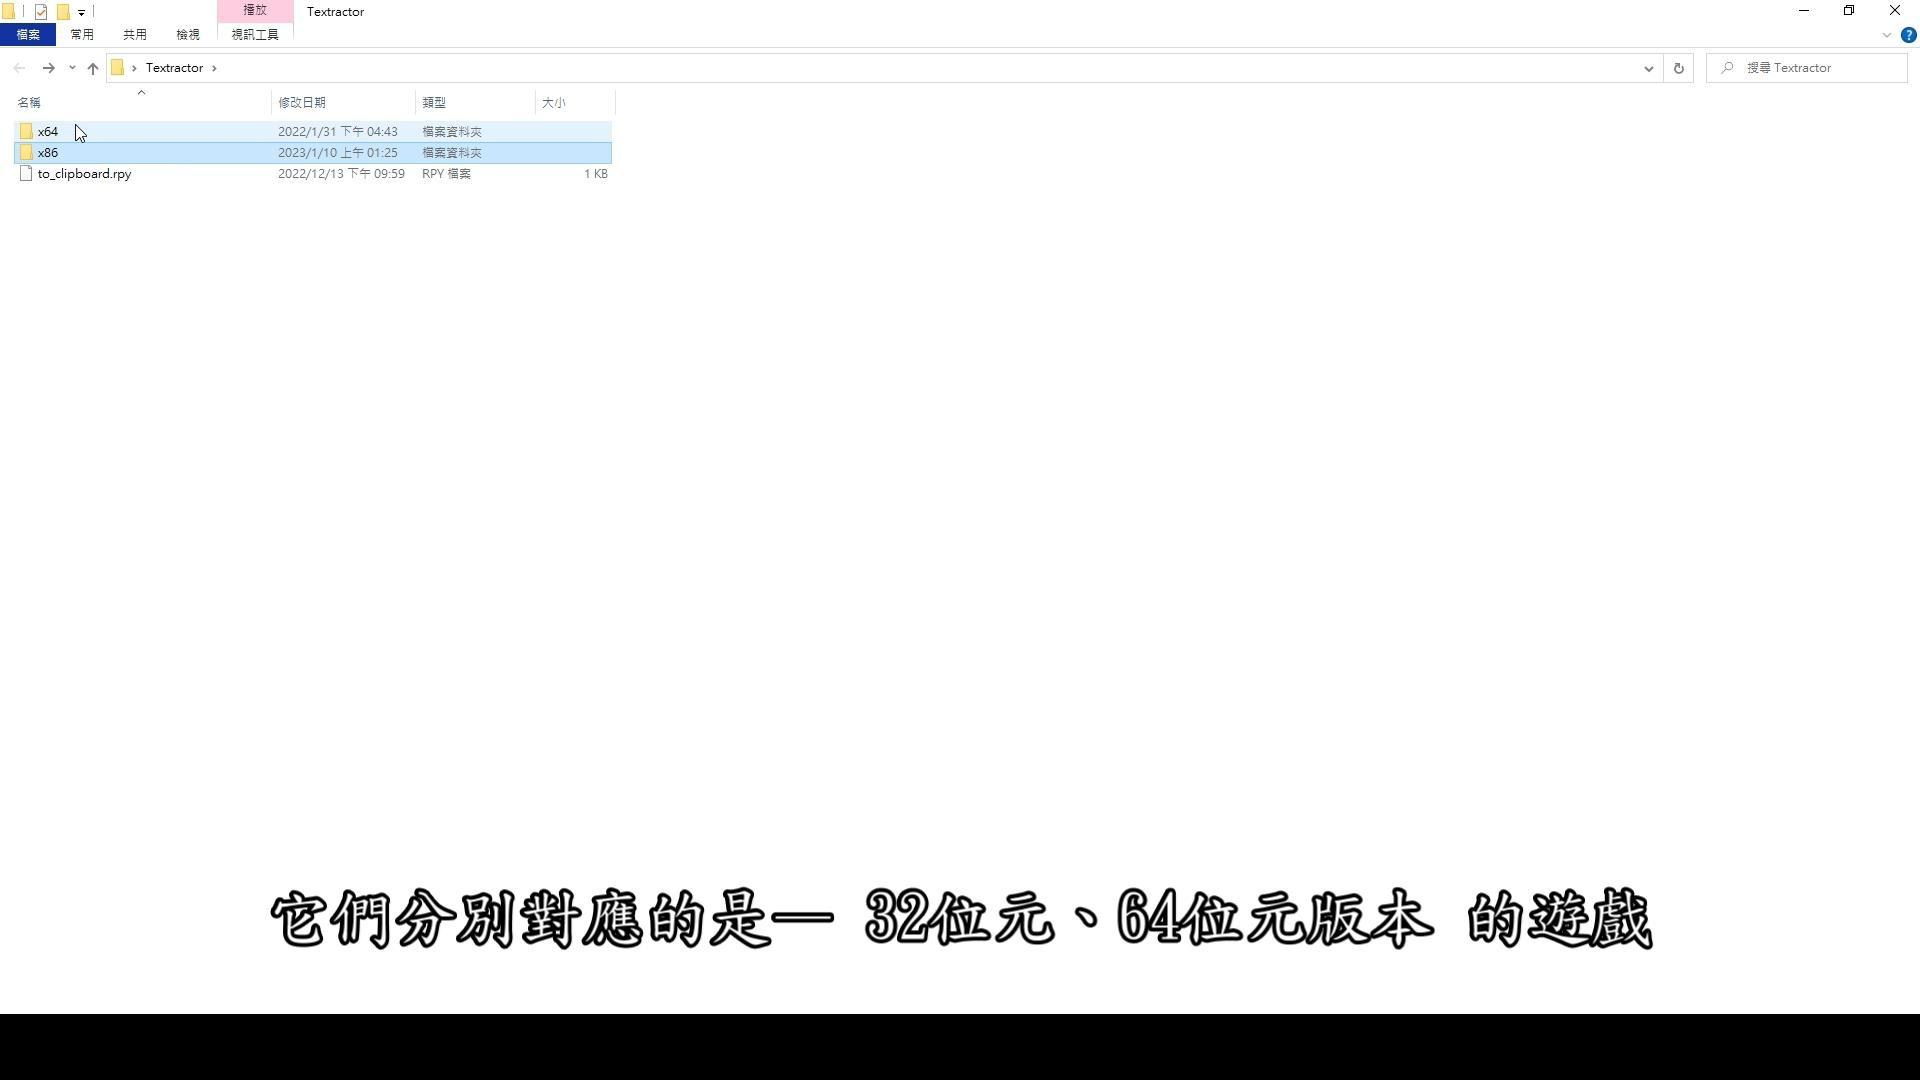Sort files by 修改日期 column header
Screen dimensions: 1920x1080
302,102
